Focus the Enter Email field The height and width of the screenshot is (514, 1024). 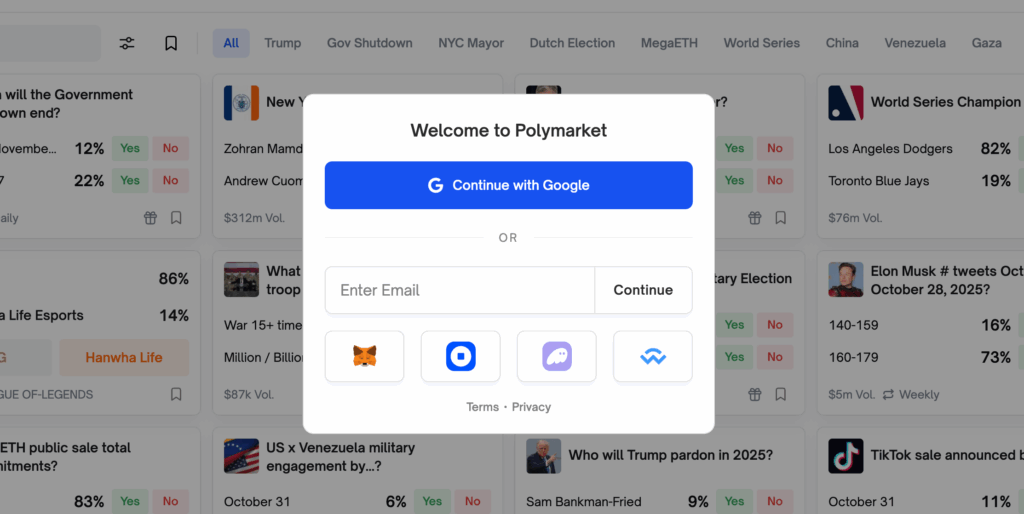click(x=460, y=290)
